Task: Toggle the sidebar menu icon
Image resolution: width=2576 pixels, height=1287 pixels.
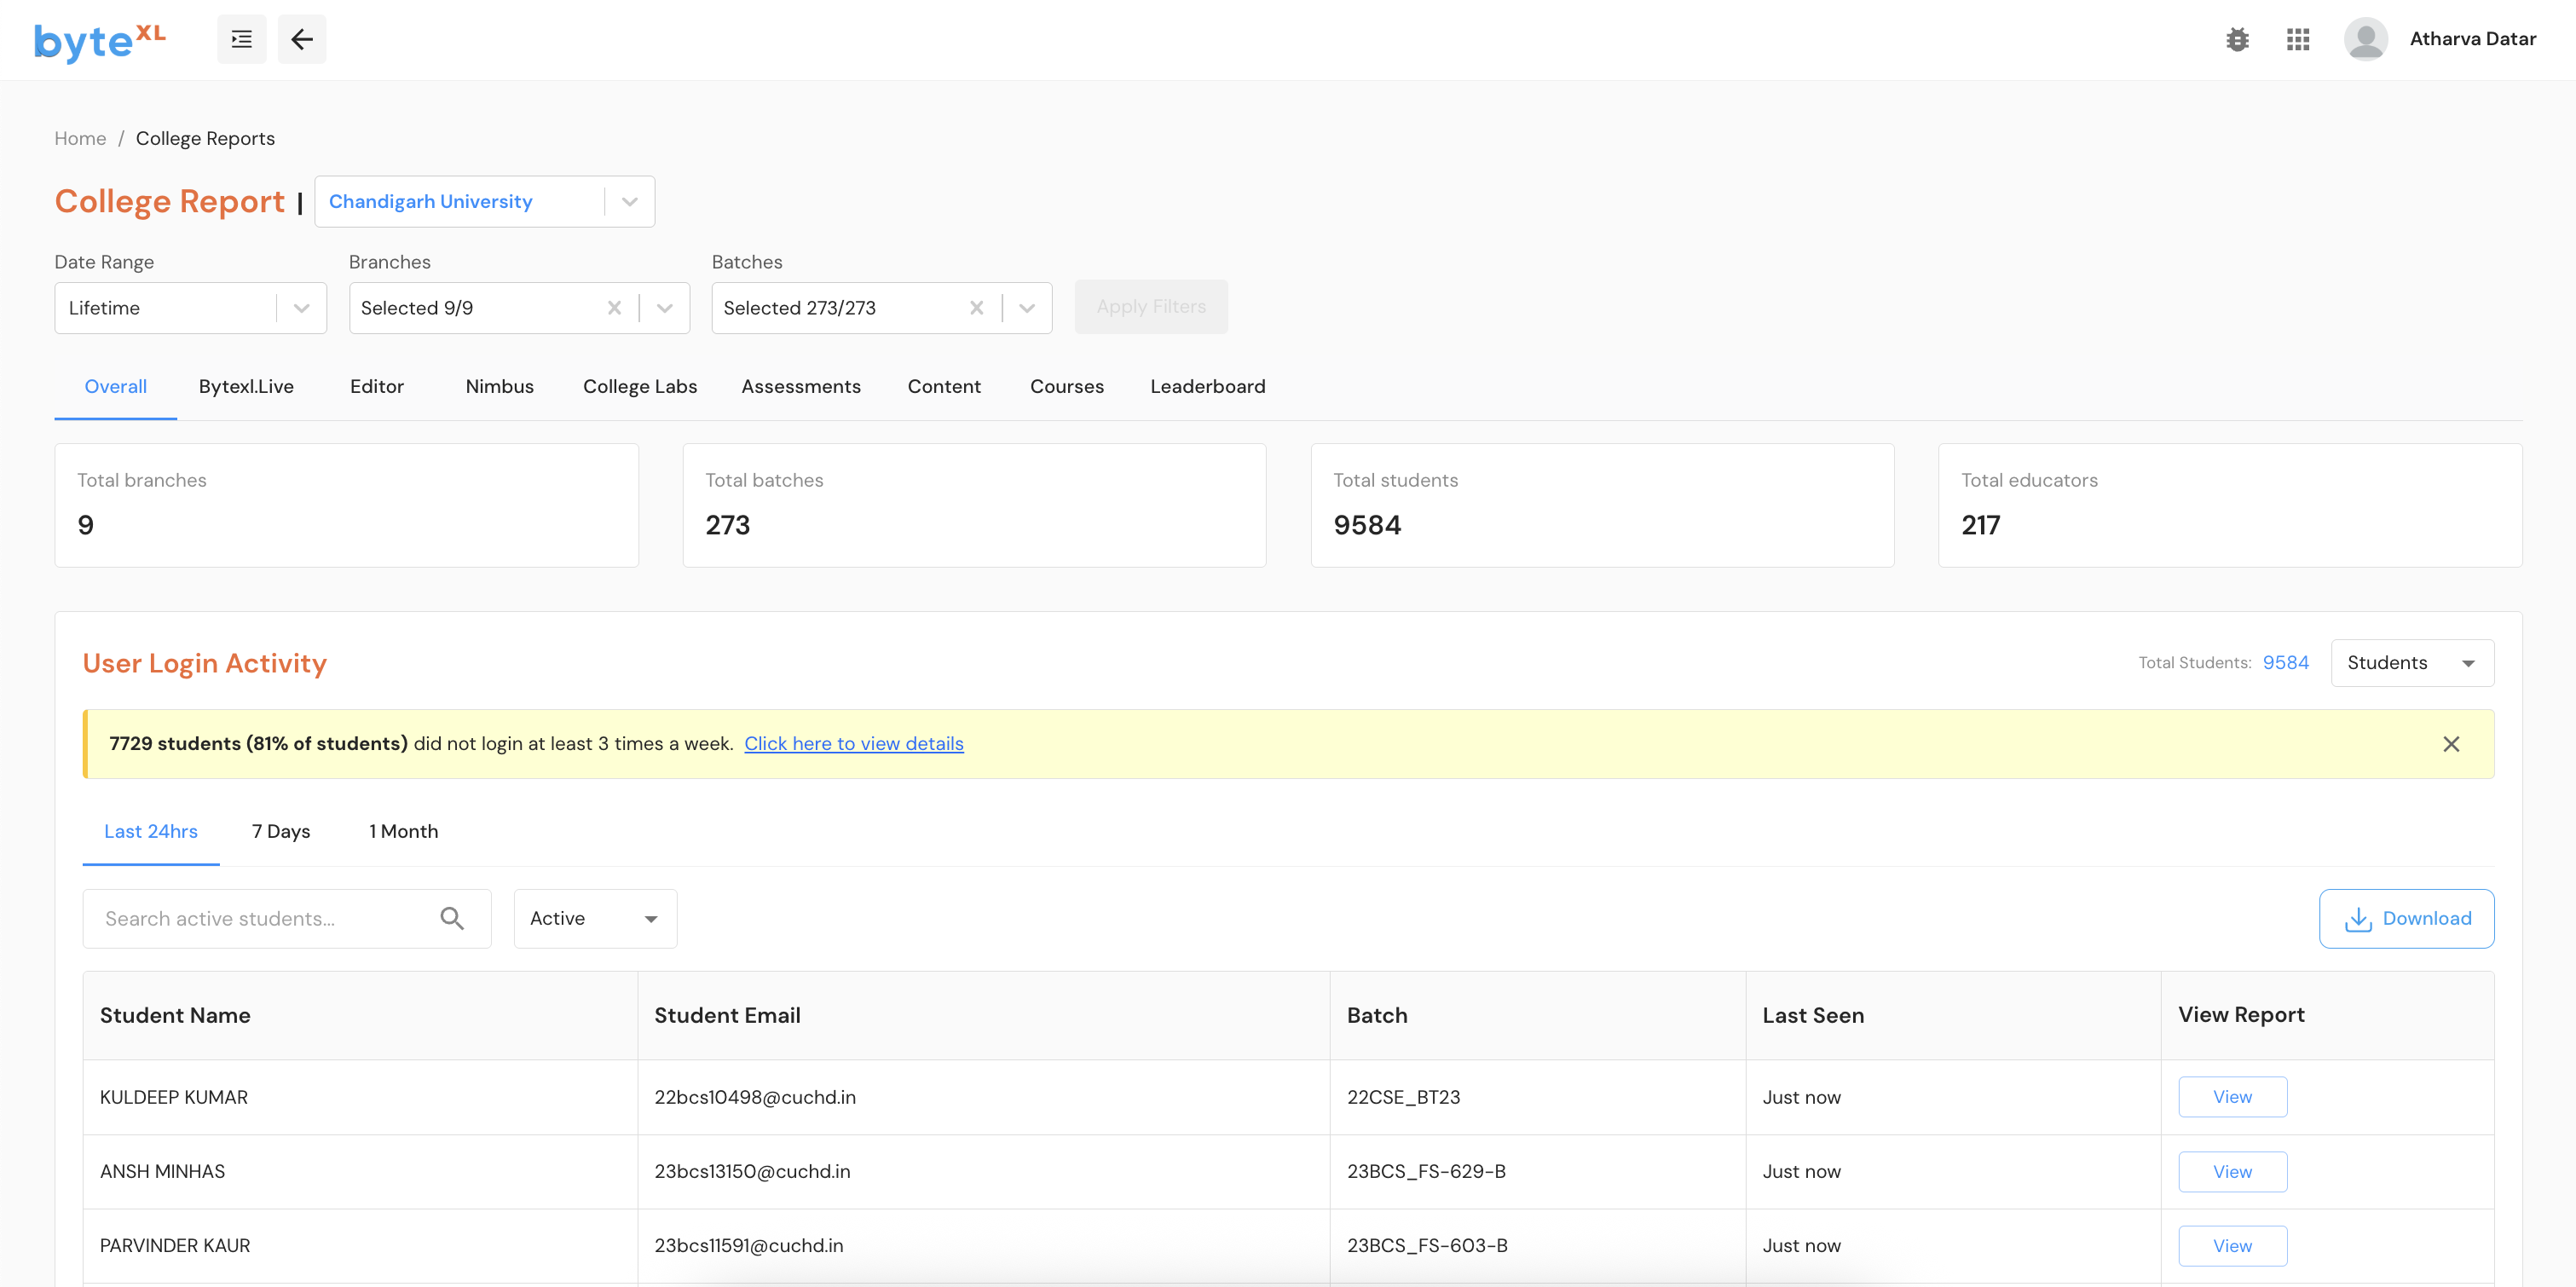Action: pyautogui.click(x=241, y=39)
